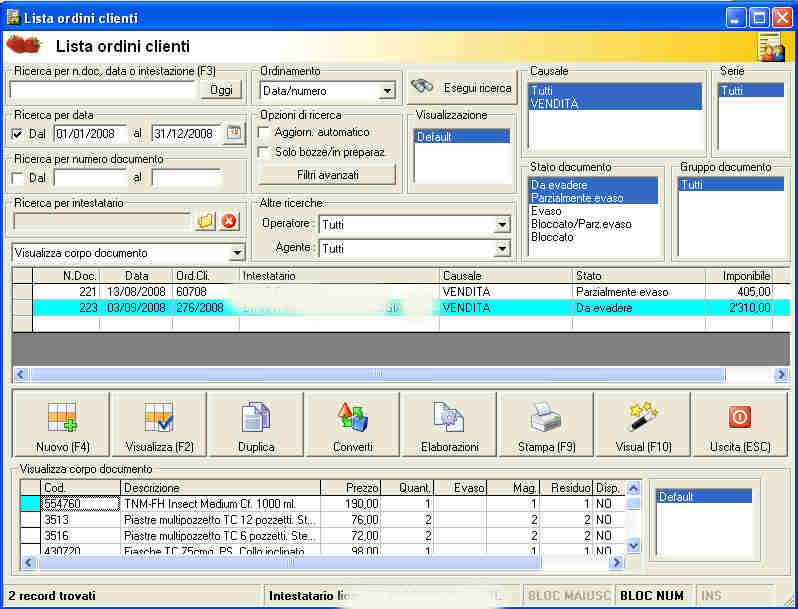
Task: Open the Operatore dropdown
Action: 502,225
